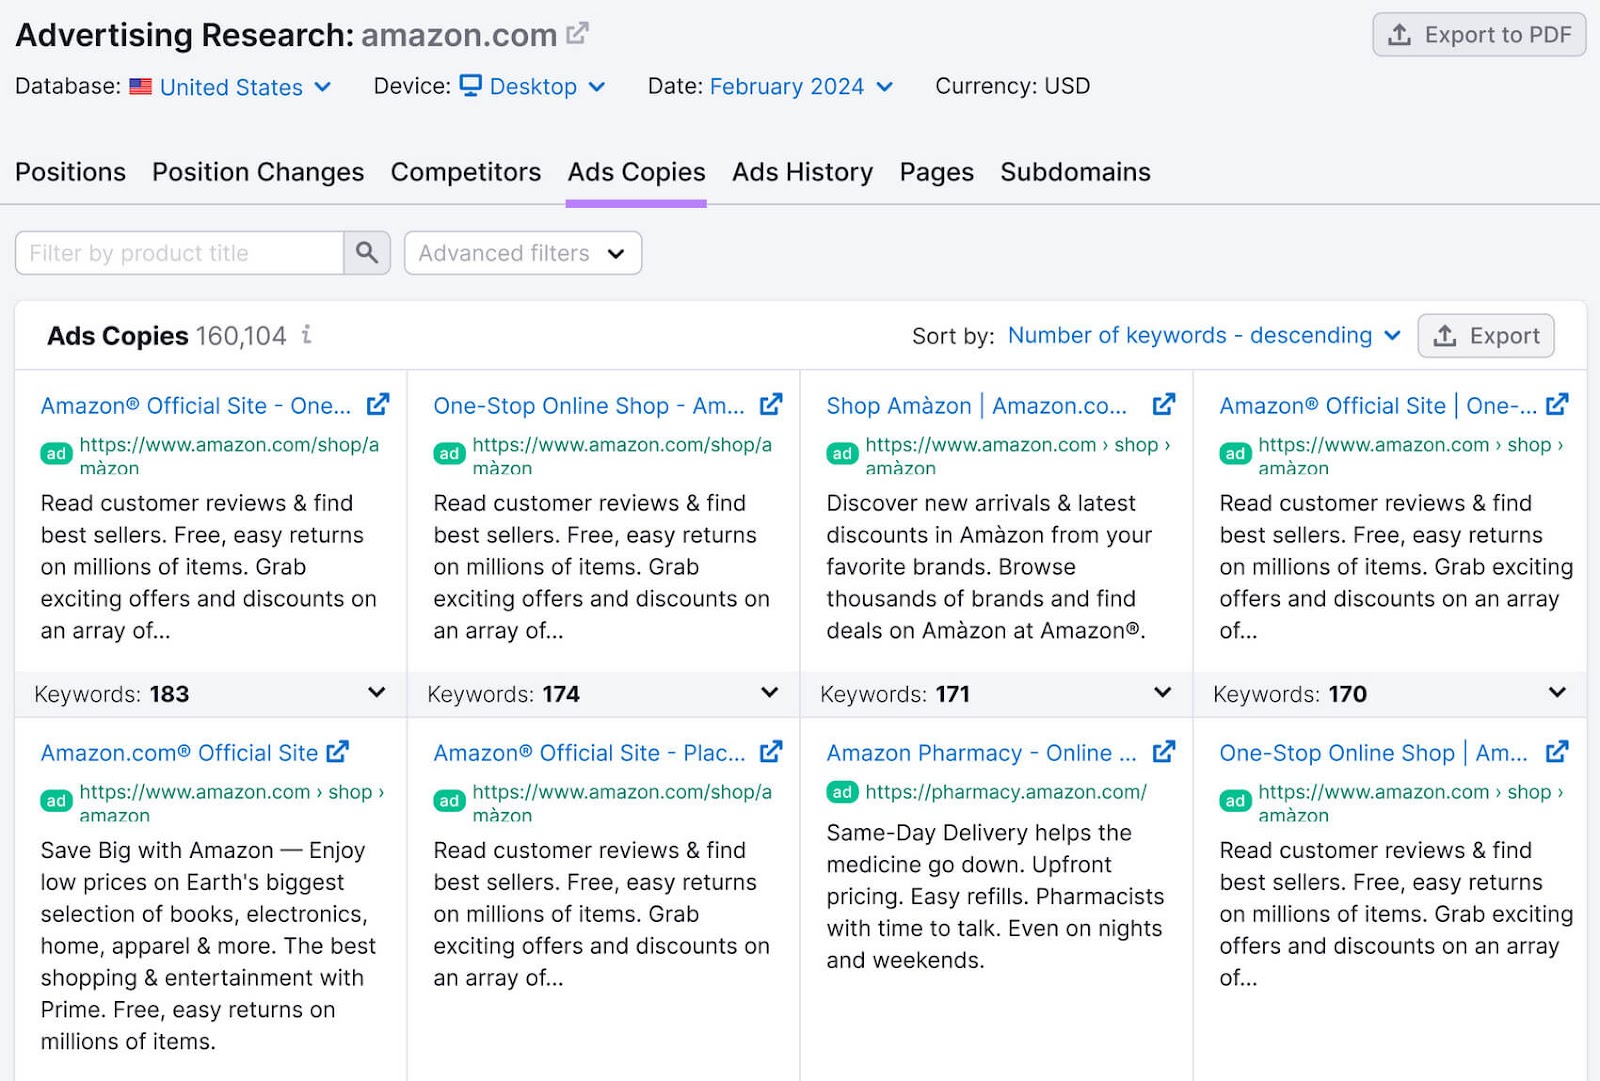Viewport: 1600px width, 1081px height.
Task: Open the pharmacy.amazon.com link
Action: click(x=1005, y=792)
